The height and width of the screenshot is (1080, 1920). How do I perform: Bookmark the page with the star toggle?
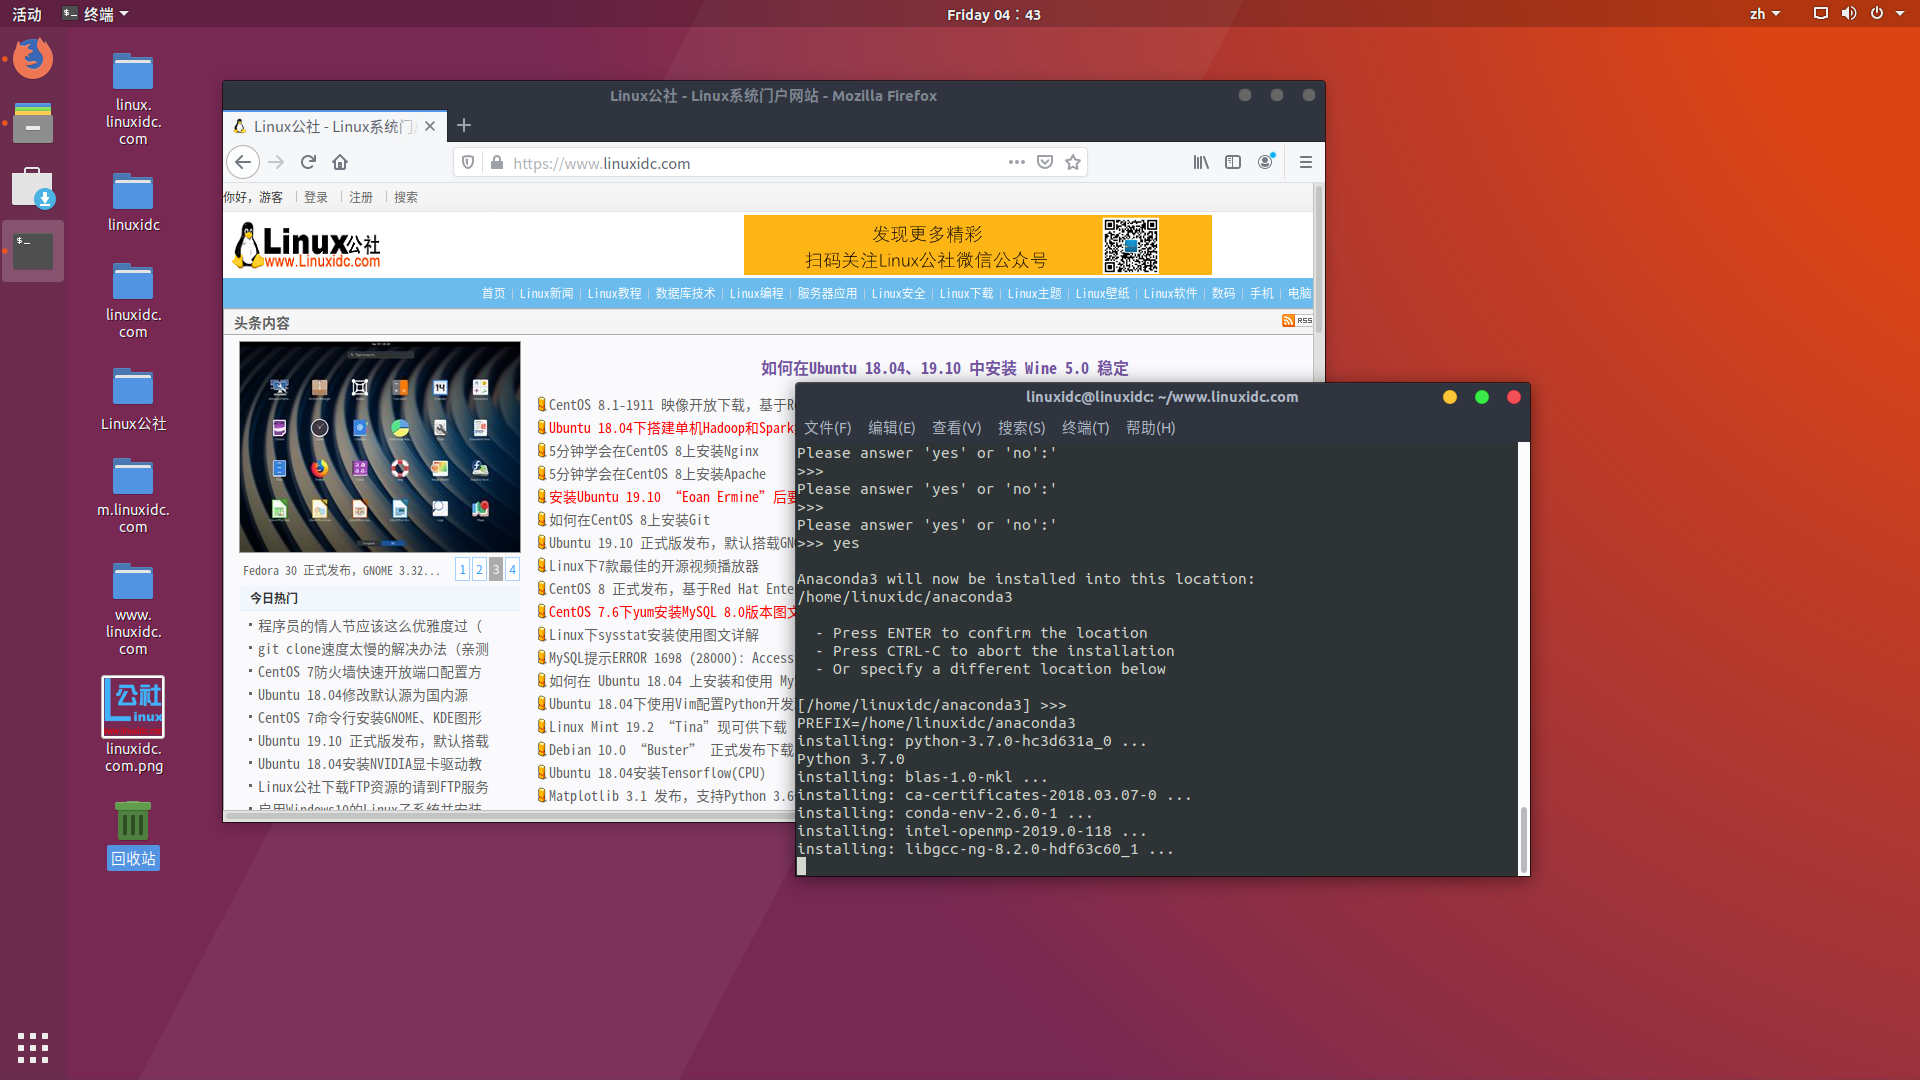[x=1072, y=162]
